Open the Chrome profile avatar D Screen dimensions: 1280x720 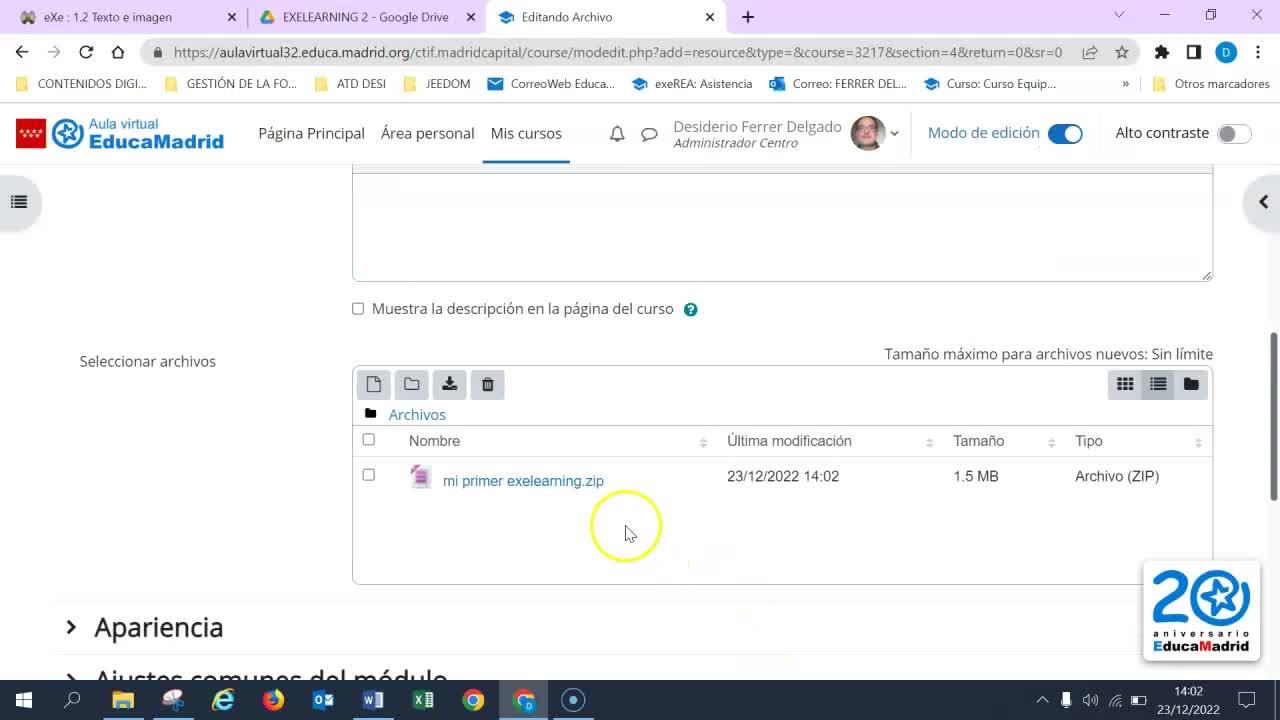coord(1226,52)
